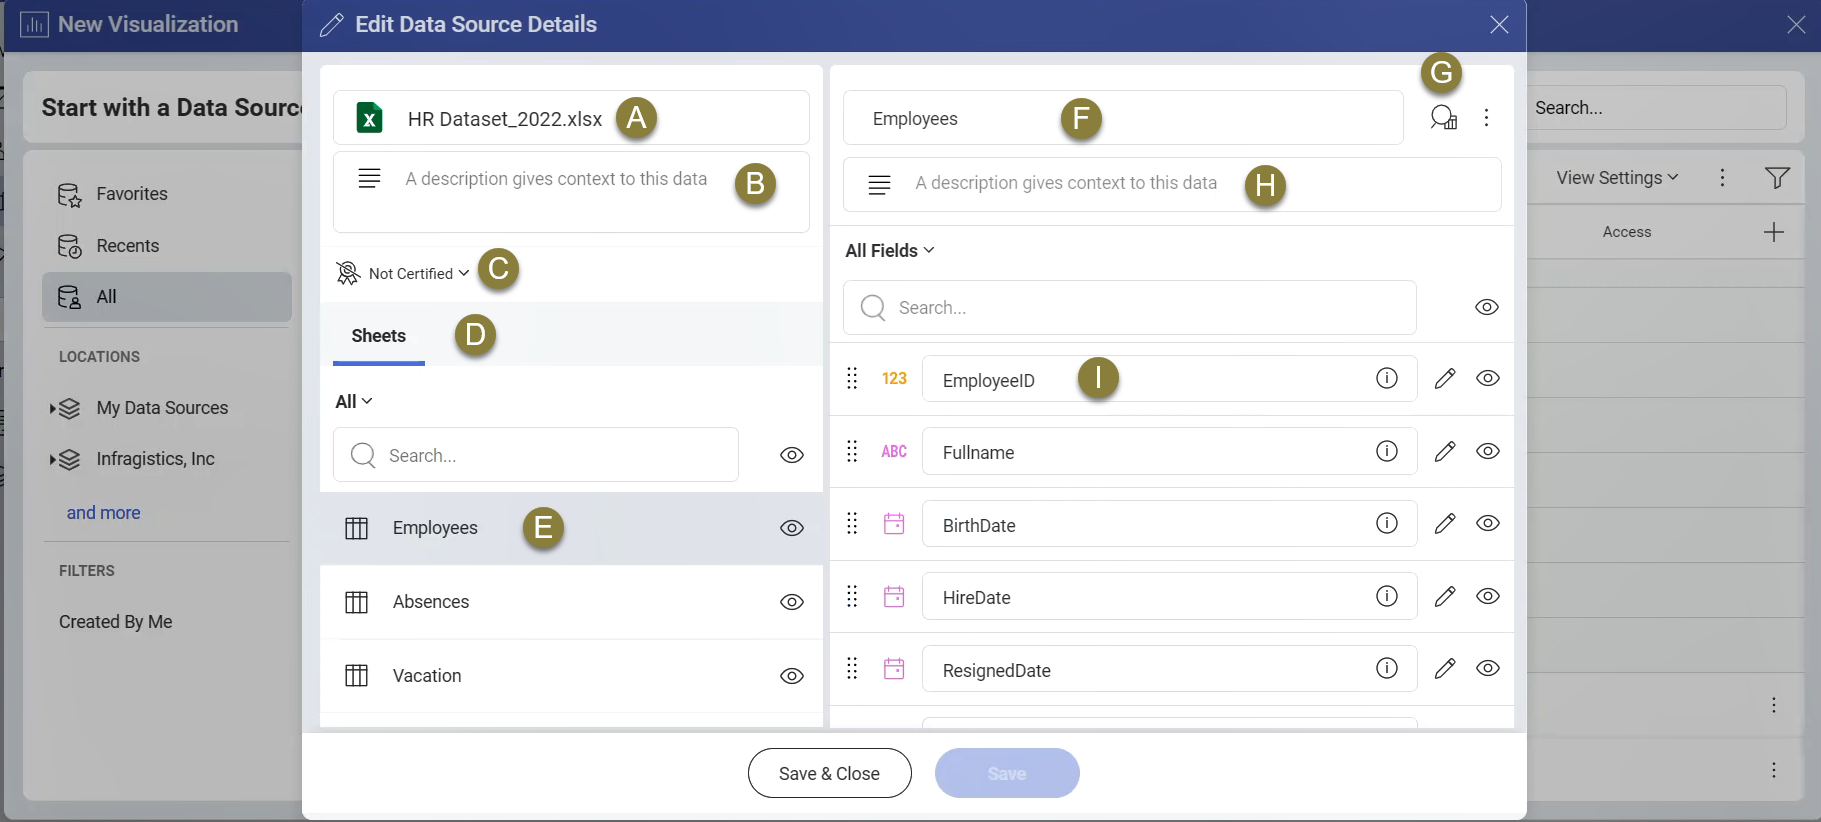Expand the Infragistics, Inc tree node
This screenshot has height=822, width=1821.
pyautogui.click(x=52, y=459)
